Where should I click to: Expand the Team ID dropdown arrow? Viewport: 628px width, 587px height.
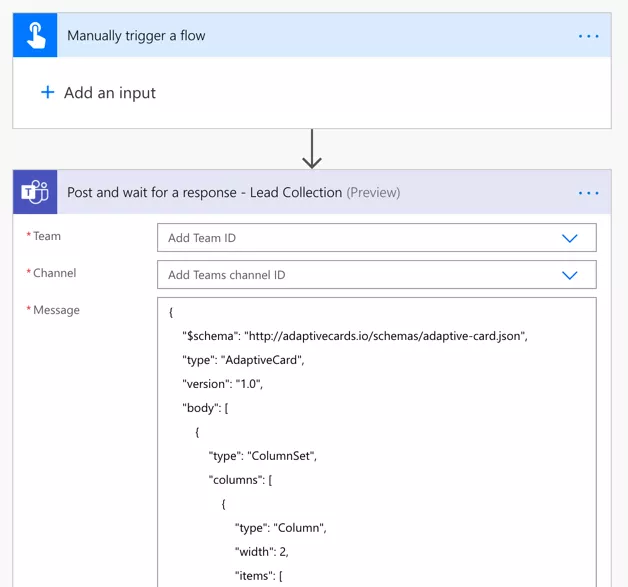click(x=570, y=238)
